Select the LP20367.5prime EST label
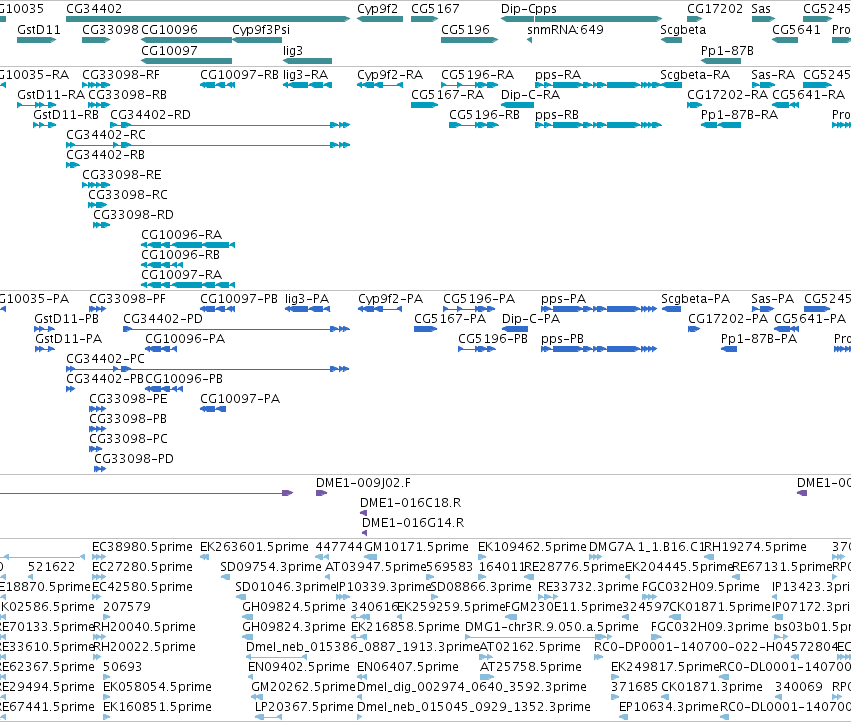The height and width of the screenshot is (722, 851). point(304,707)
